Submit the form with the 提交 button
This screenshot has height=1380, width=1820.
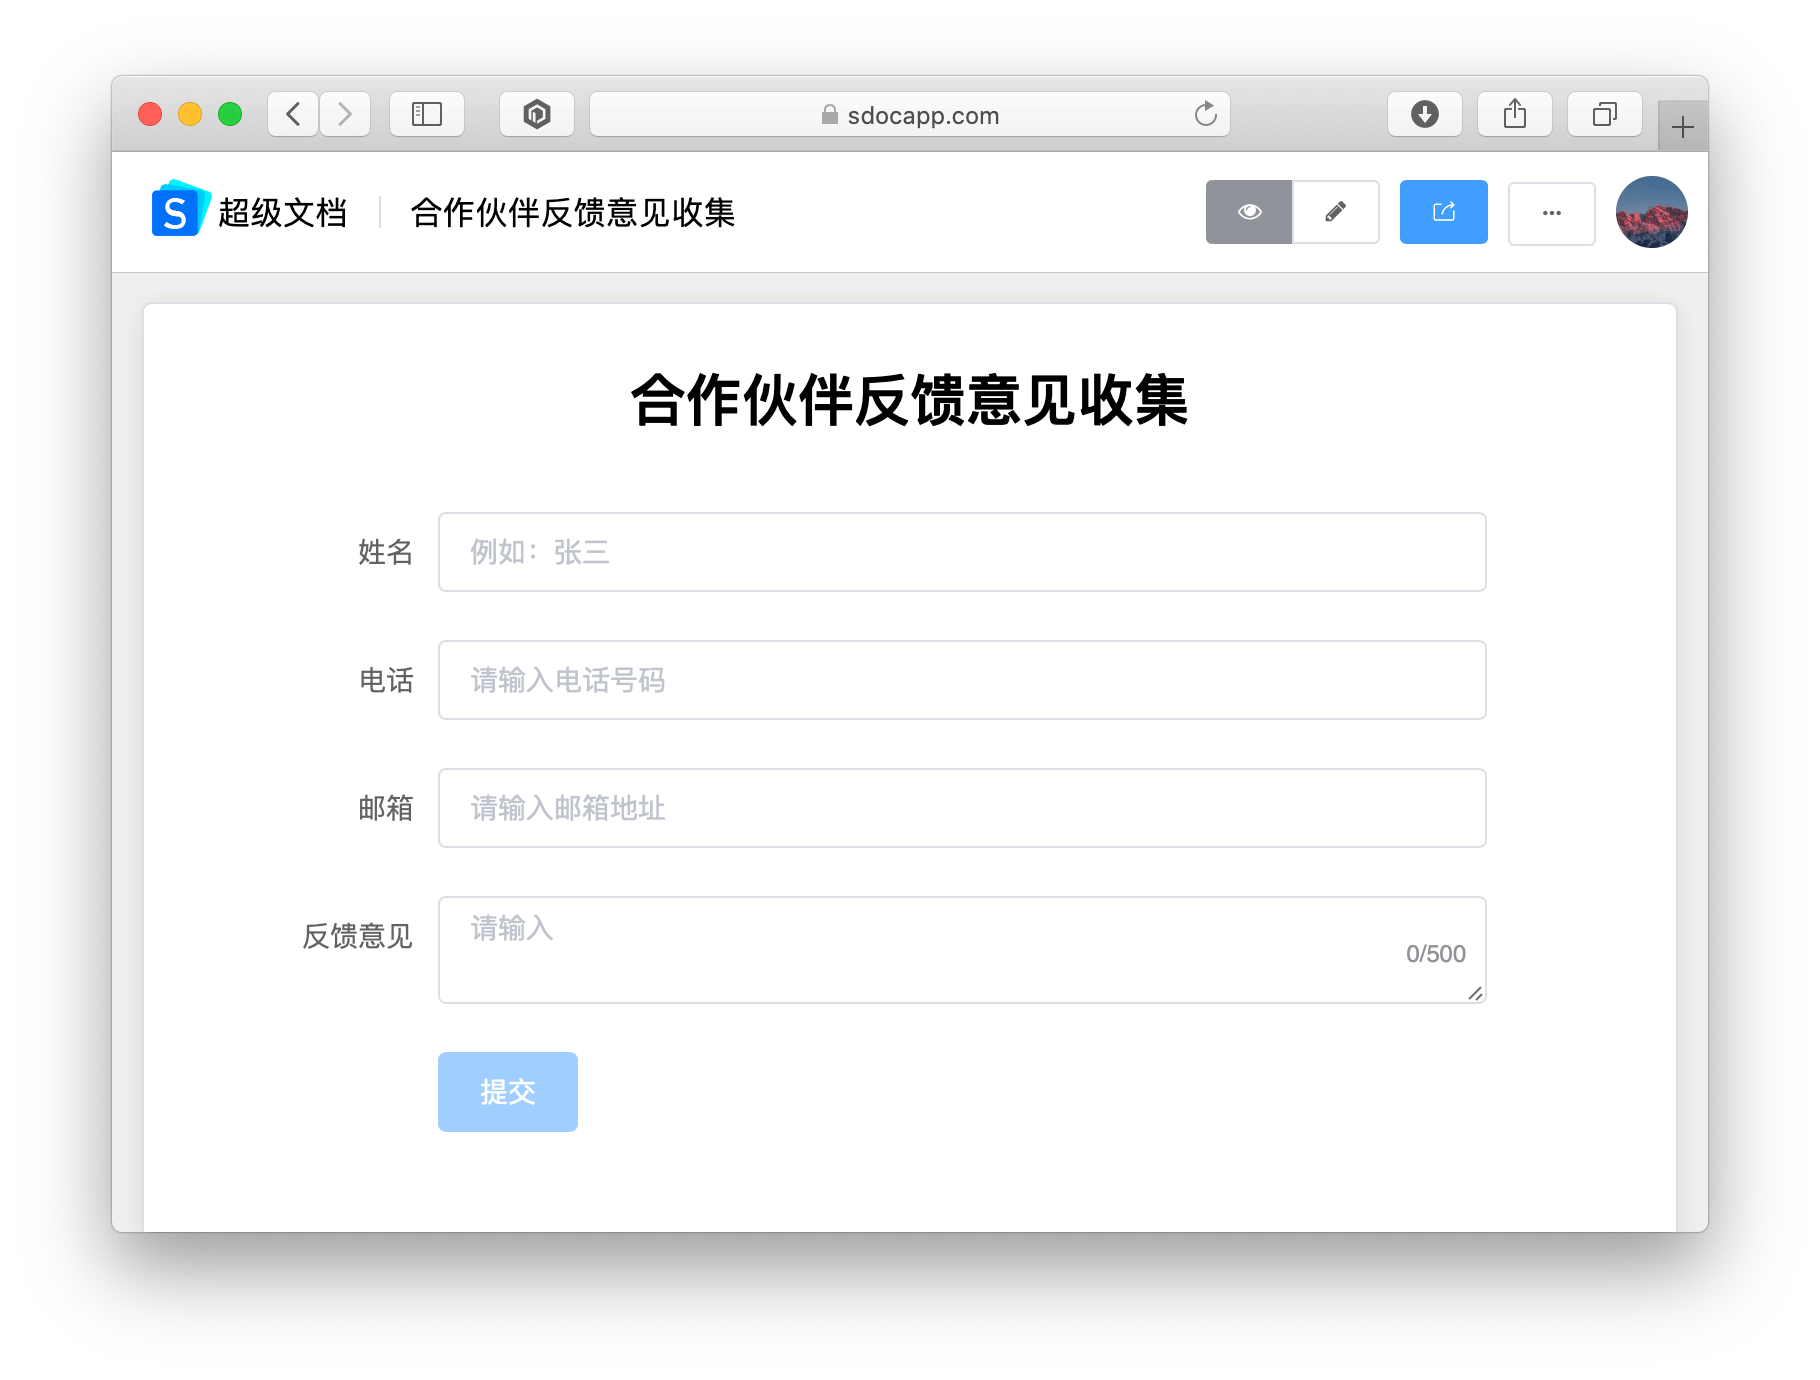pos(507,1092)
